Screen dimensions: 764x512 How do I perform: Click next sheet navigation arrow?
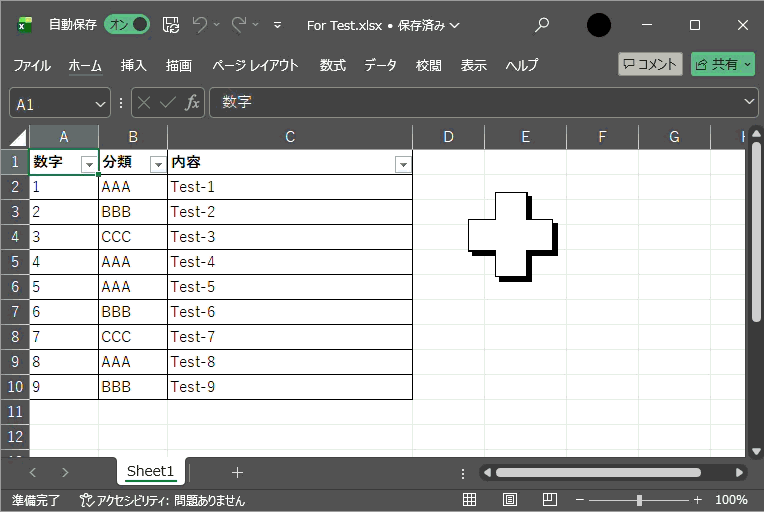coord(65,472)
